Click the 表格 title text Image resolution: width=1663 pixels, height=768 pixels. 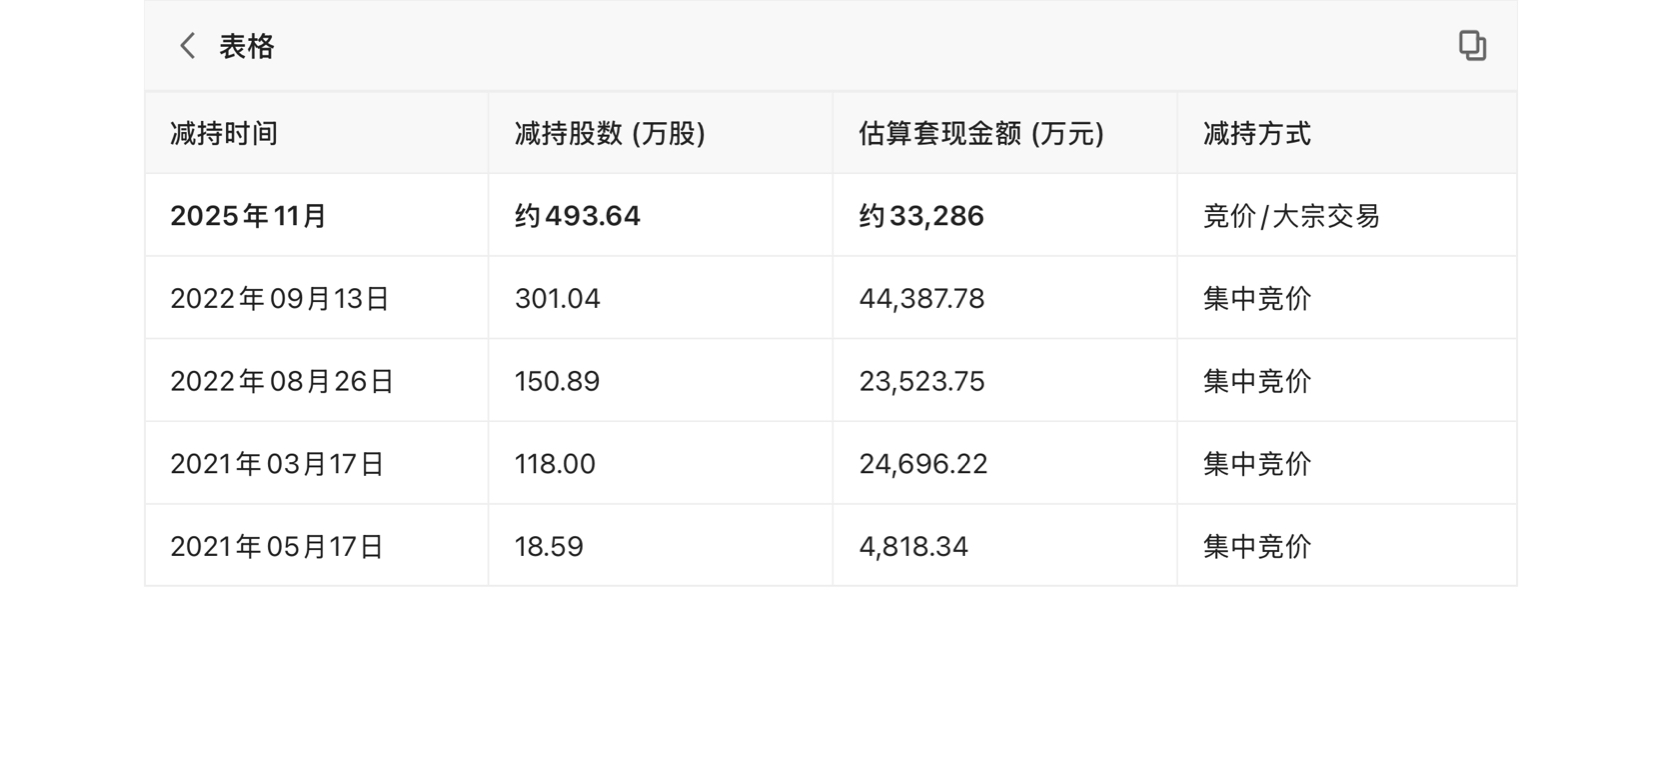[x=247, y=46]
